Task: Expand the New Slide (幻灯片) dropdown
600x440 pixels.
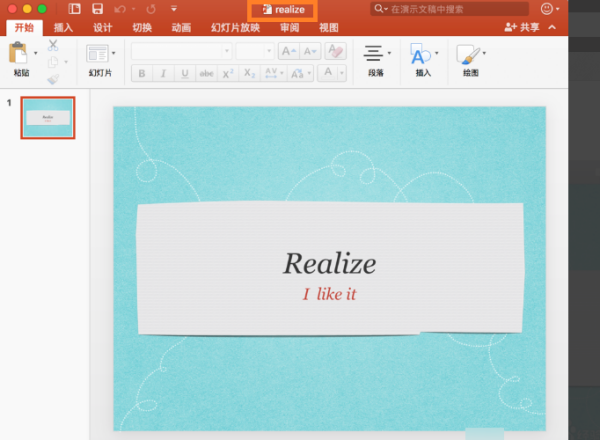Action: (114, 52)
